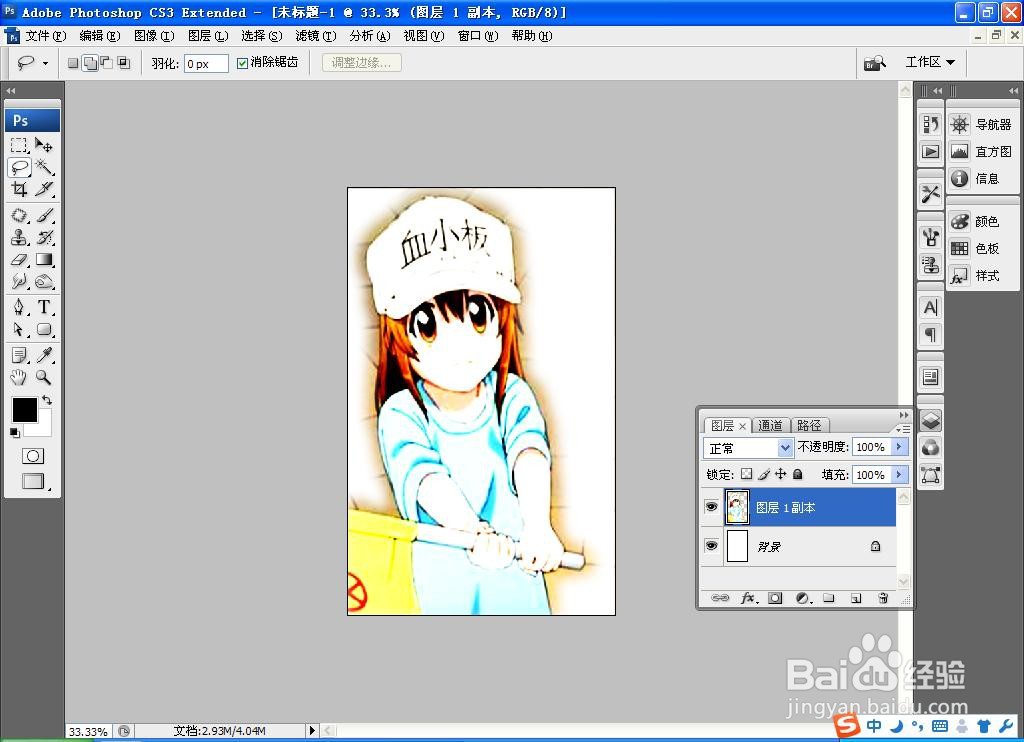Select the Brush tool
Screen dimensions: 1024x742
click(44, 215)
